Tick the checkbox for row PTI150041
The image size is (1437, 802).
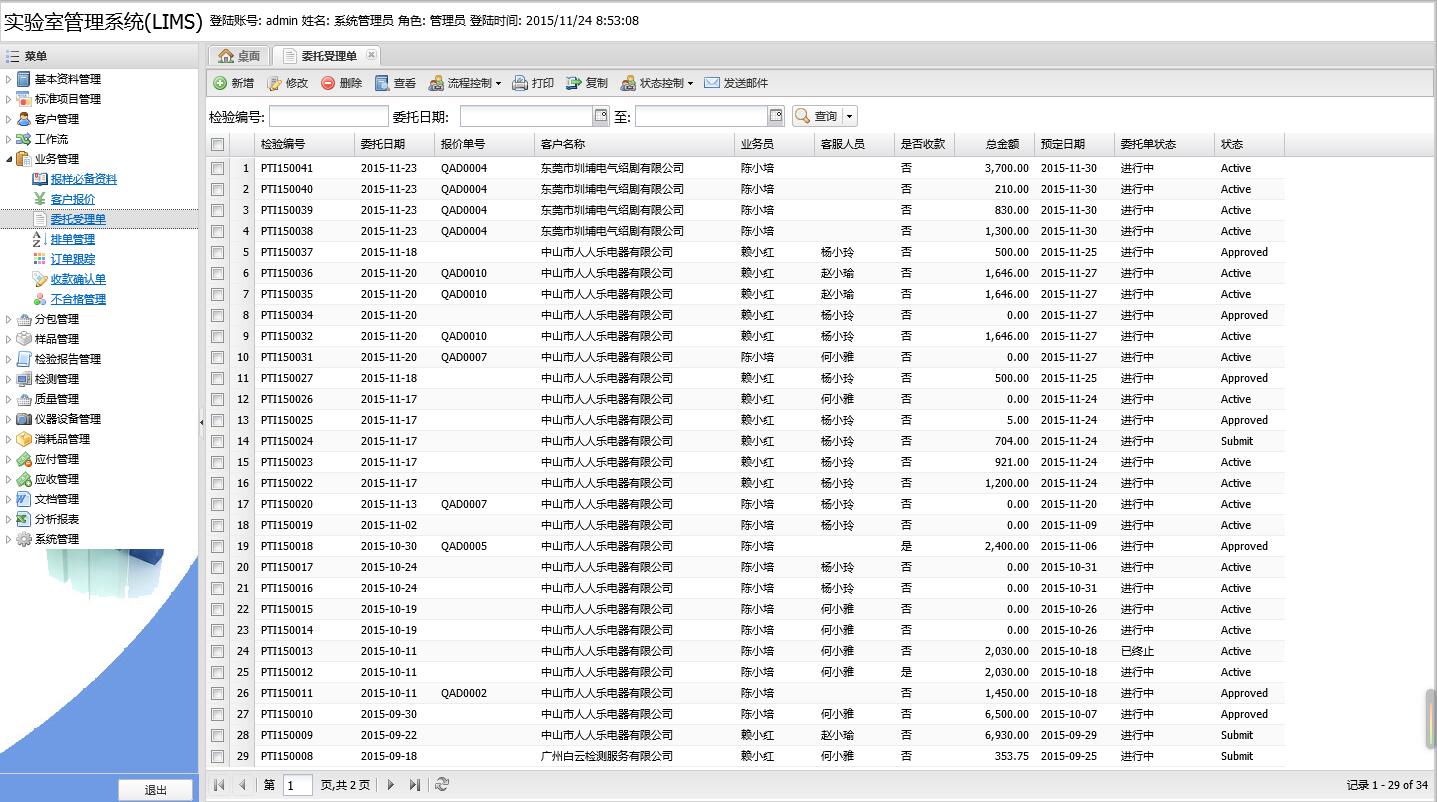point(217,168)
